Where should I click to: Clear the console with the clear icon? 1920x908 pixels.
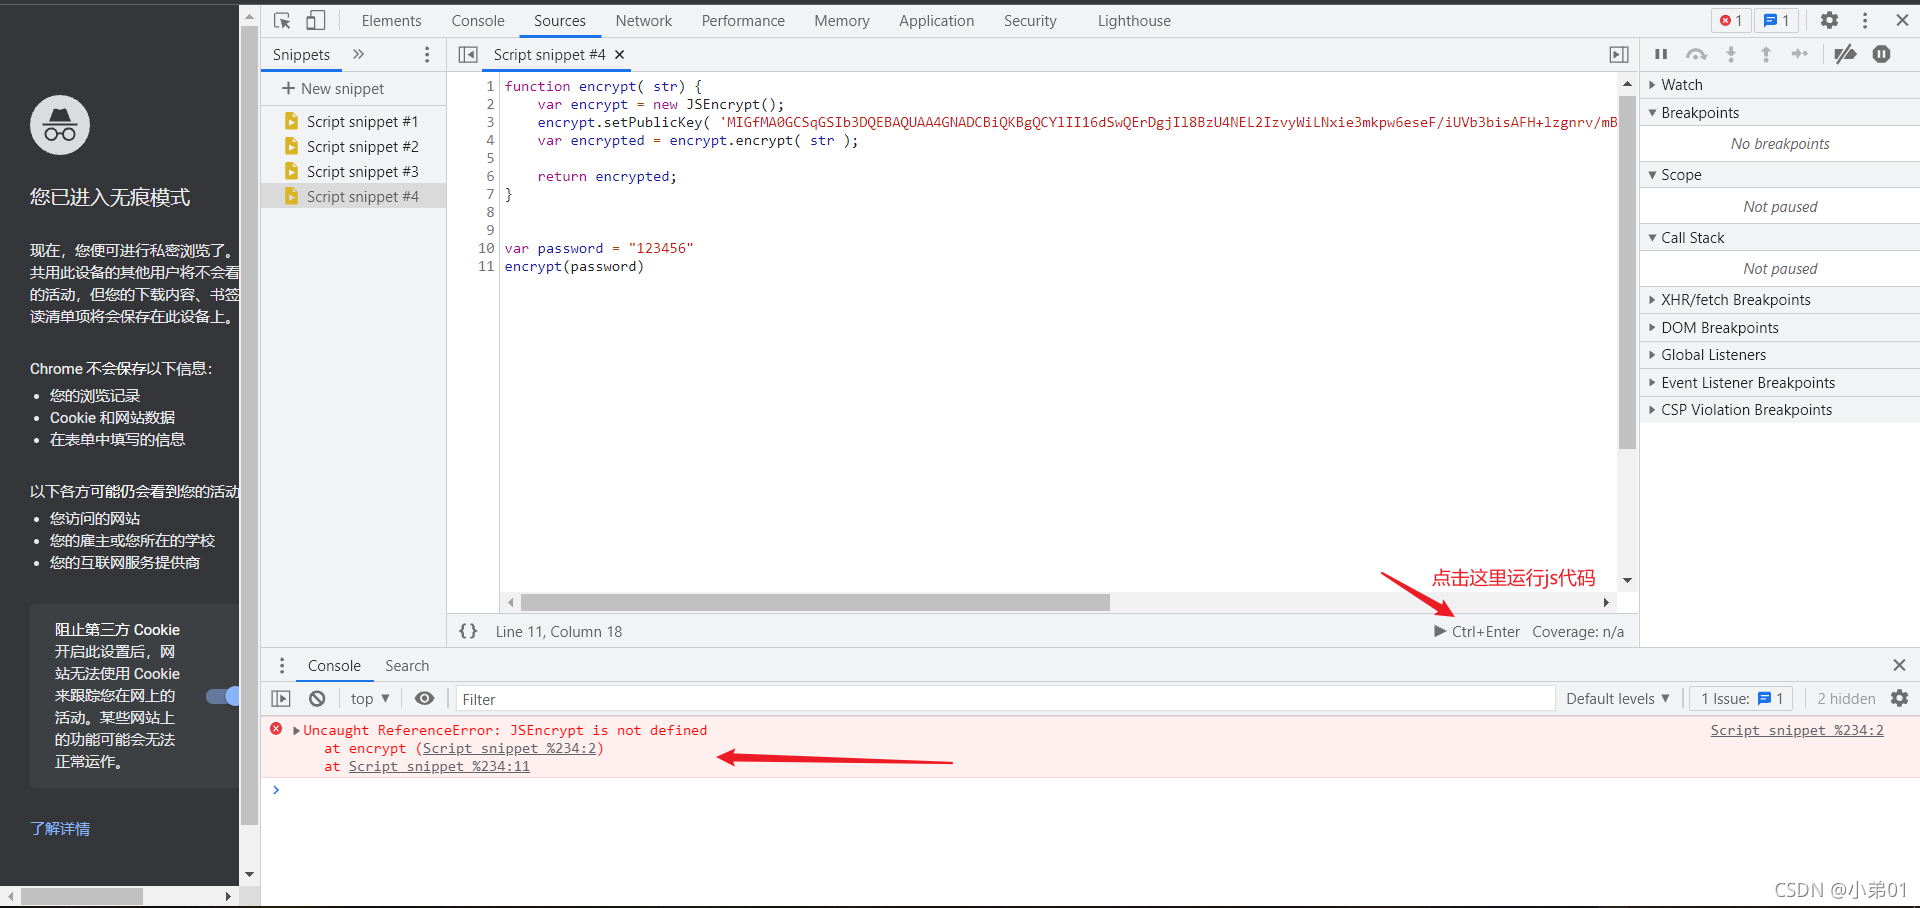[x=317, y=698]
